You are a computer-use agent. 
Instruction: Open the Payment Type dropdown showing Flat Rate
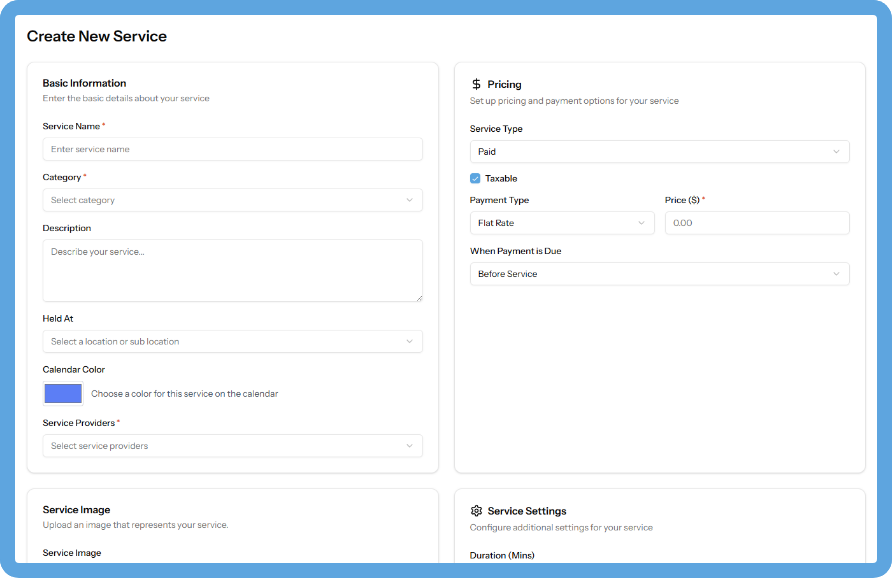562,222
